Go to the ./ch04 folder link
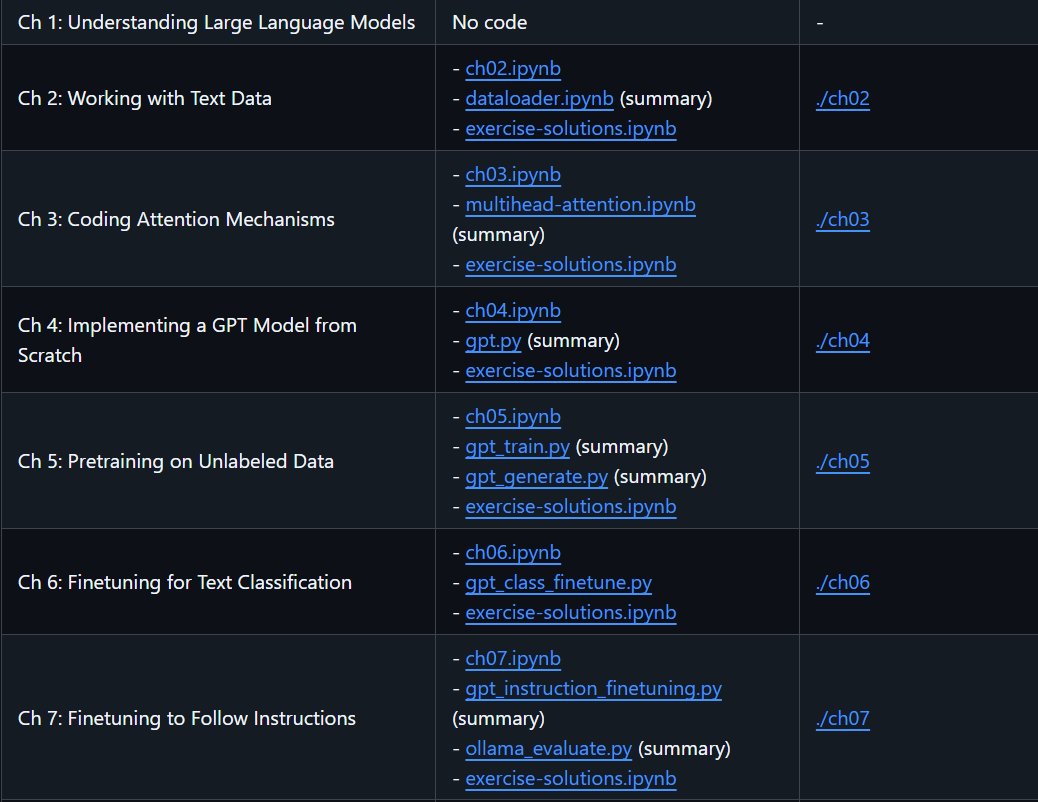Screen dimensions: 1038x802 click(x=843, y=340)
